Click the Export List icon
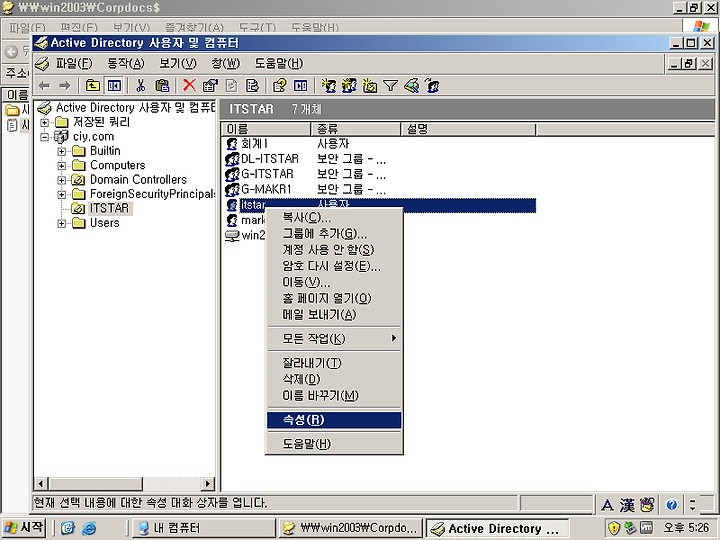 (x=253, y=85)
